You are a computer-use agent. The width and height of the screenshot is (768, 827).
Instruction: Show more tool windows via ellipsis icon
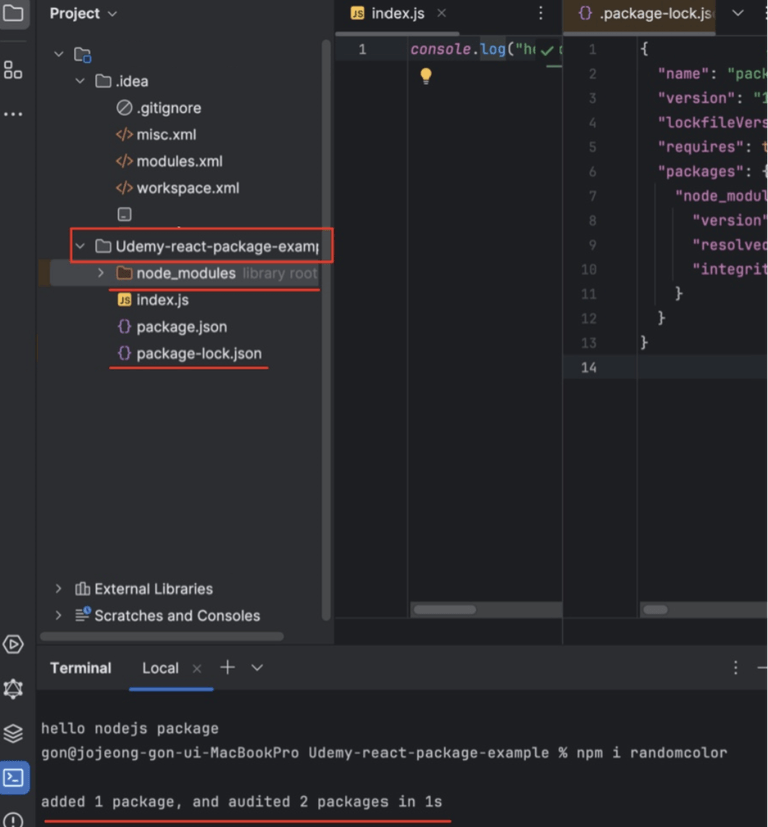pyautogui.click(x=13, y=114)
